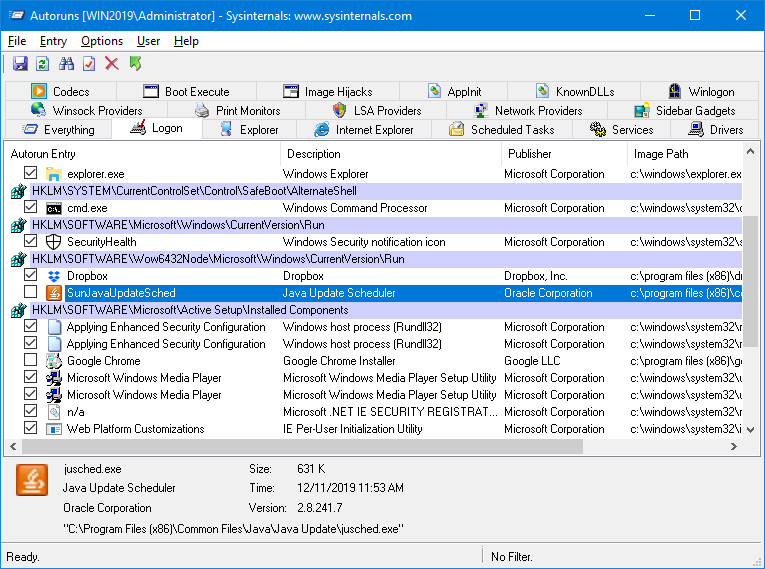The image size is (765, 569).
Task: Click the horizontal scrollbar right arrow
Action: pos(733,447)
